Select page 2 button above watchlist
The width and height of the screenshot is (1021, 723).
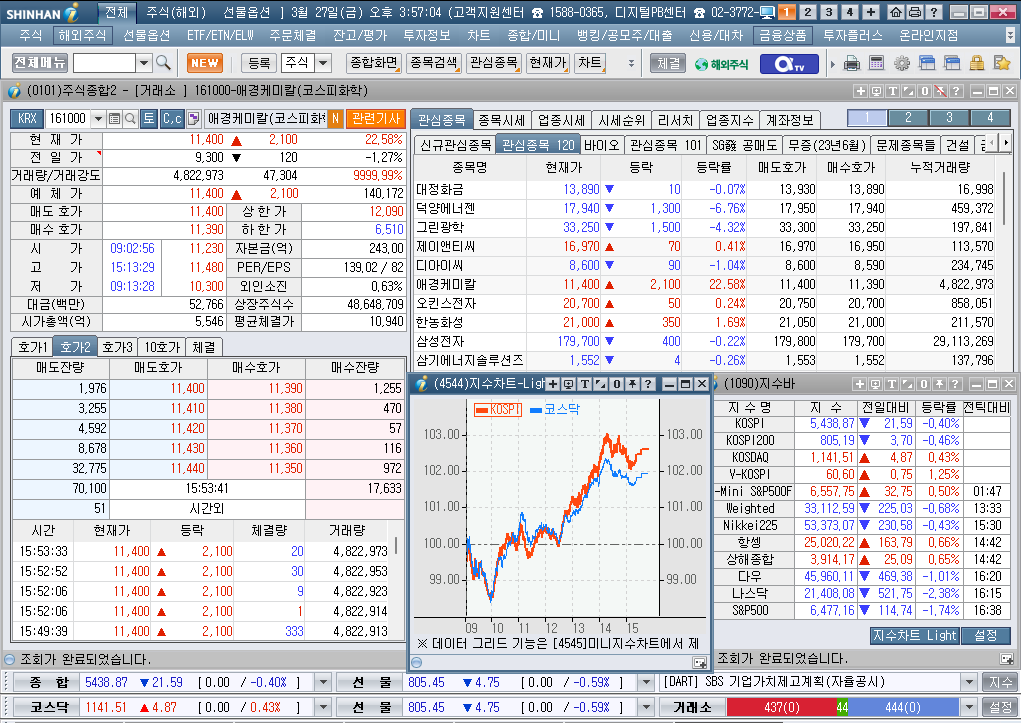(908, 118)
